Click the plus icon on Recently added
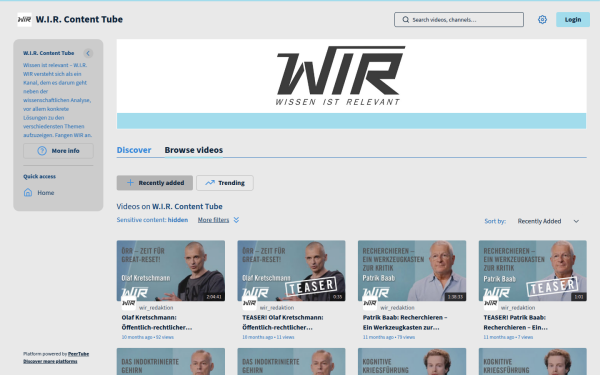 click(x=130, y=183)
